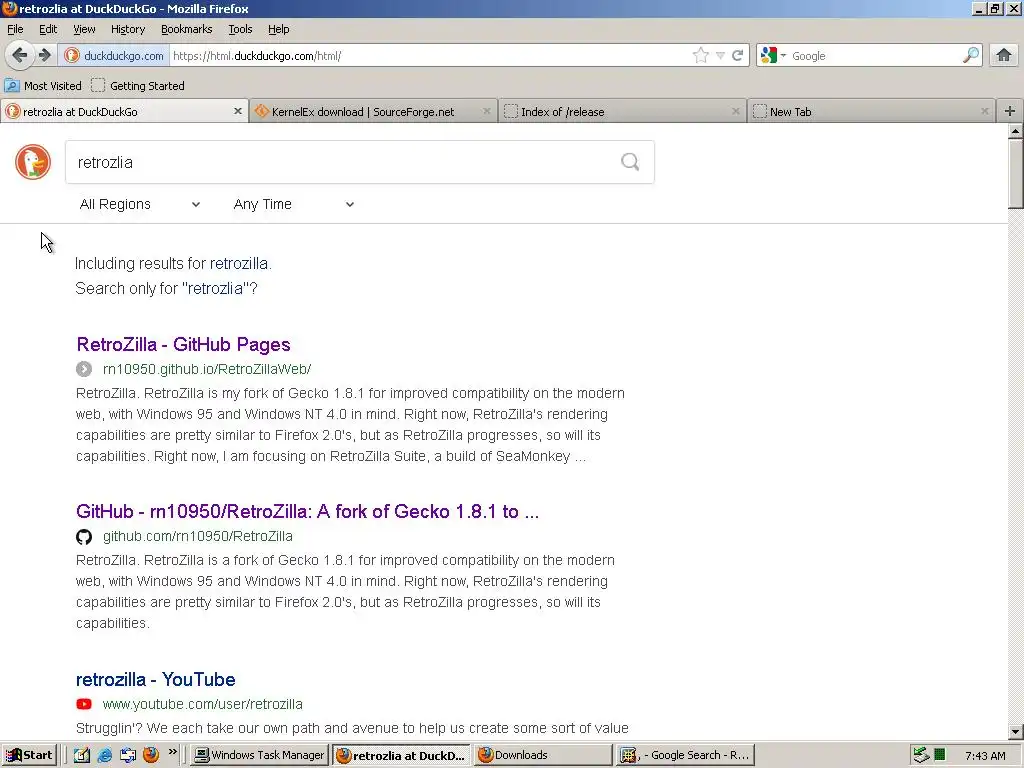Viewport: 1024px width, 768px height.
Task: Expand the quick launch overflow chevron
Action: (172, 752)
